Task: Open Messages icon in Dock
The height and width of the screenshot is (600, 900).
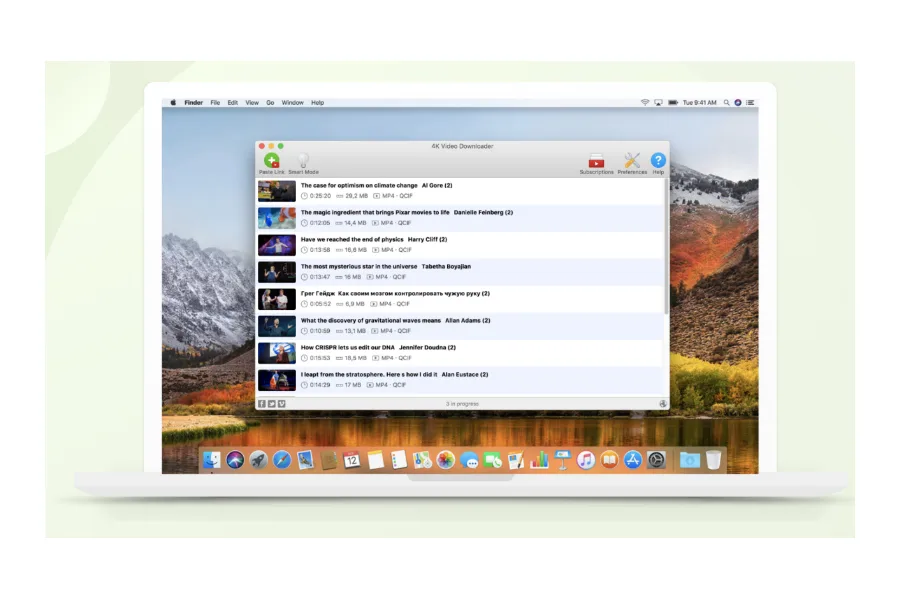Action: 469,460
